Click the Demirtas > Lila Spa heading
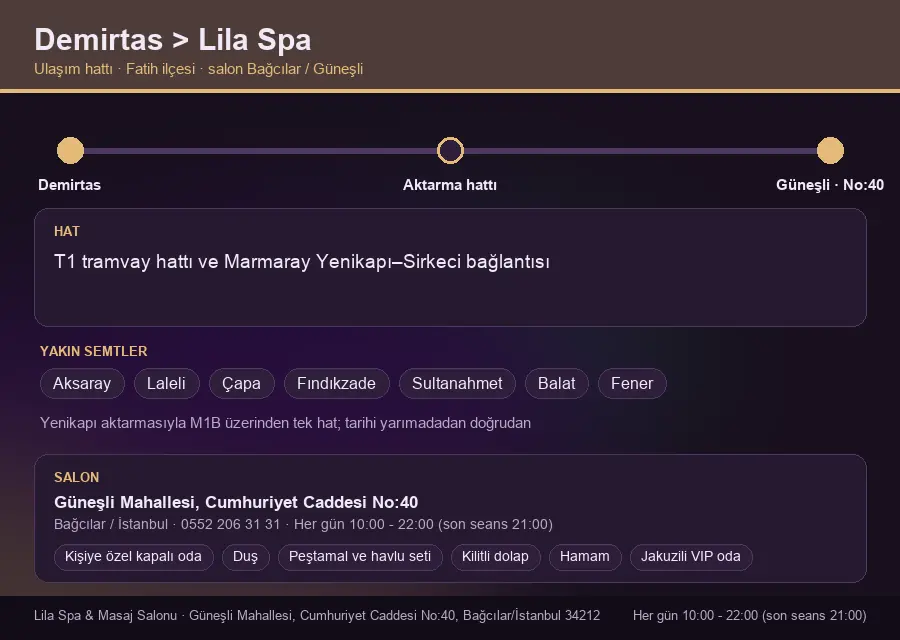Image resolution: width=900 pixels, height=640 pixels. (x=173, y=40)
